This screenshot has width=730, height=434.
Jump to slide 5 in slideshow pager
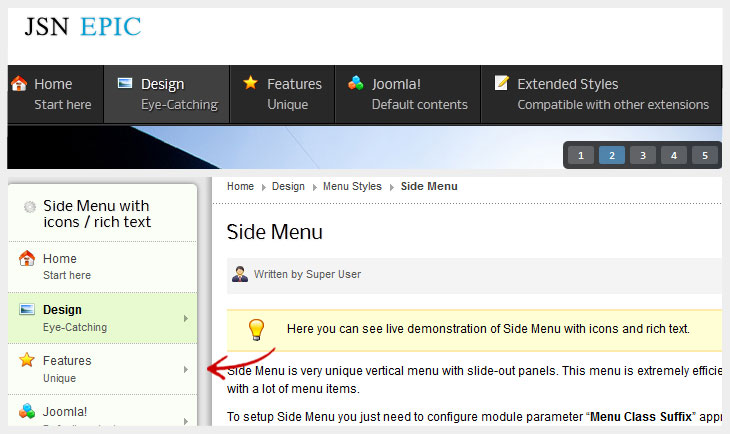tap(705, 155)
